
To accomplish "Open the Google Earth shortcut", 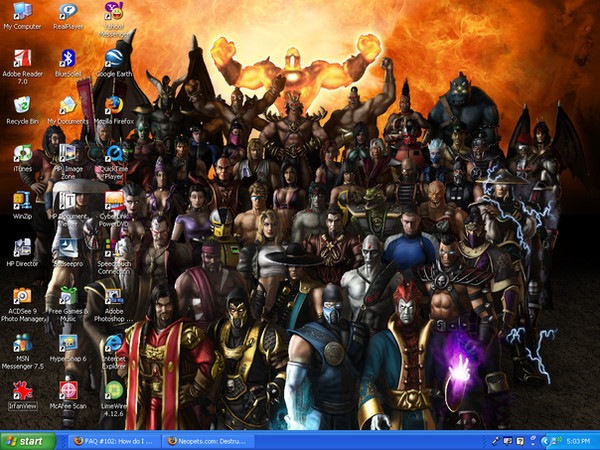I will [x=114, y=63].
